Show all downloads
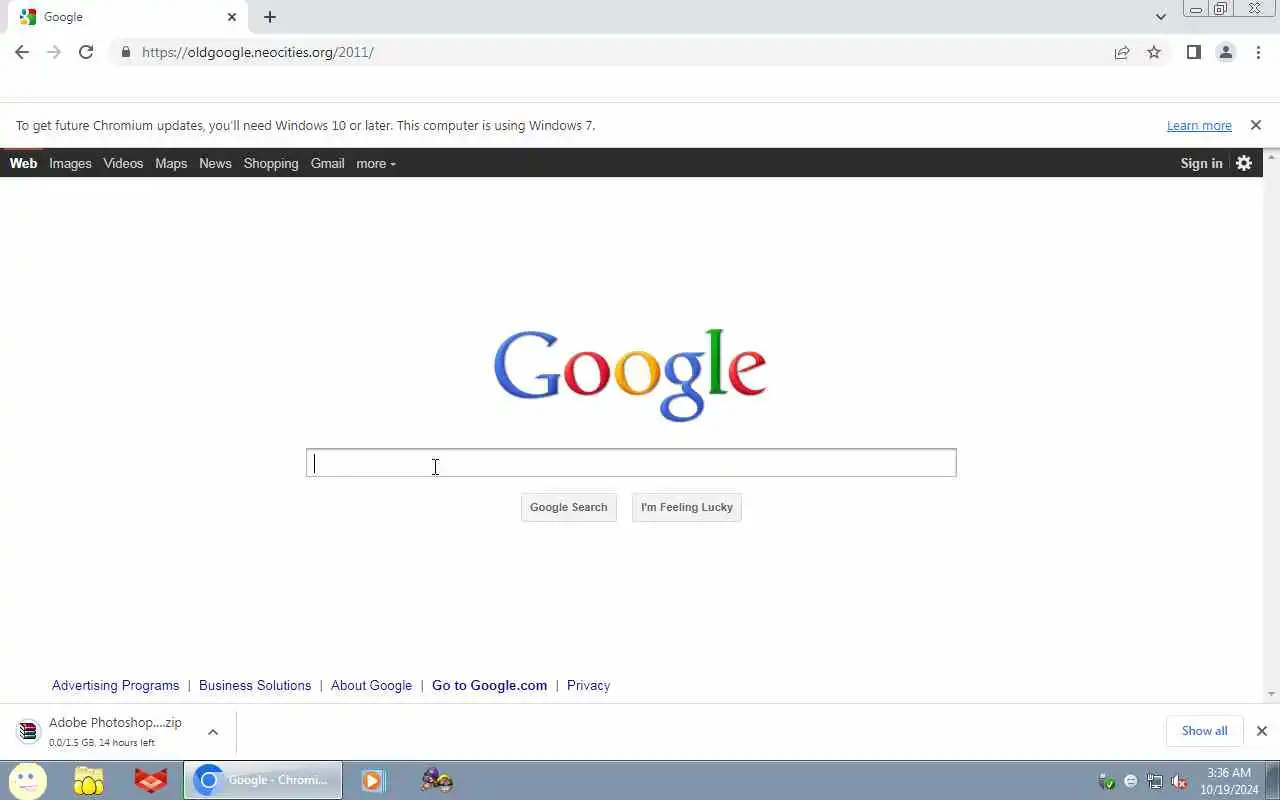The width and height of the screenshot is (1280, 800). [x=1204, y=731]
